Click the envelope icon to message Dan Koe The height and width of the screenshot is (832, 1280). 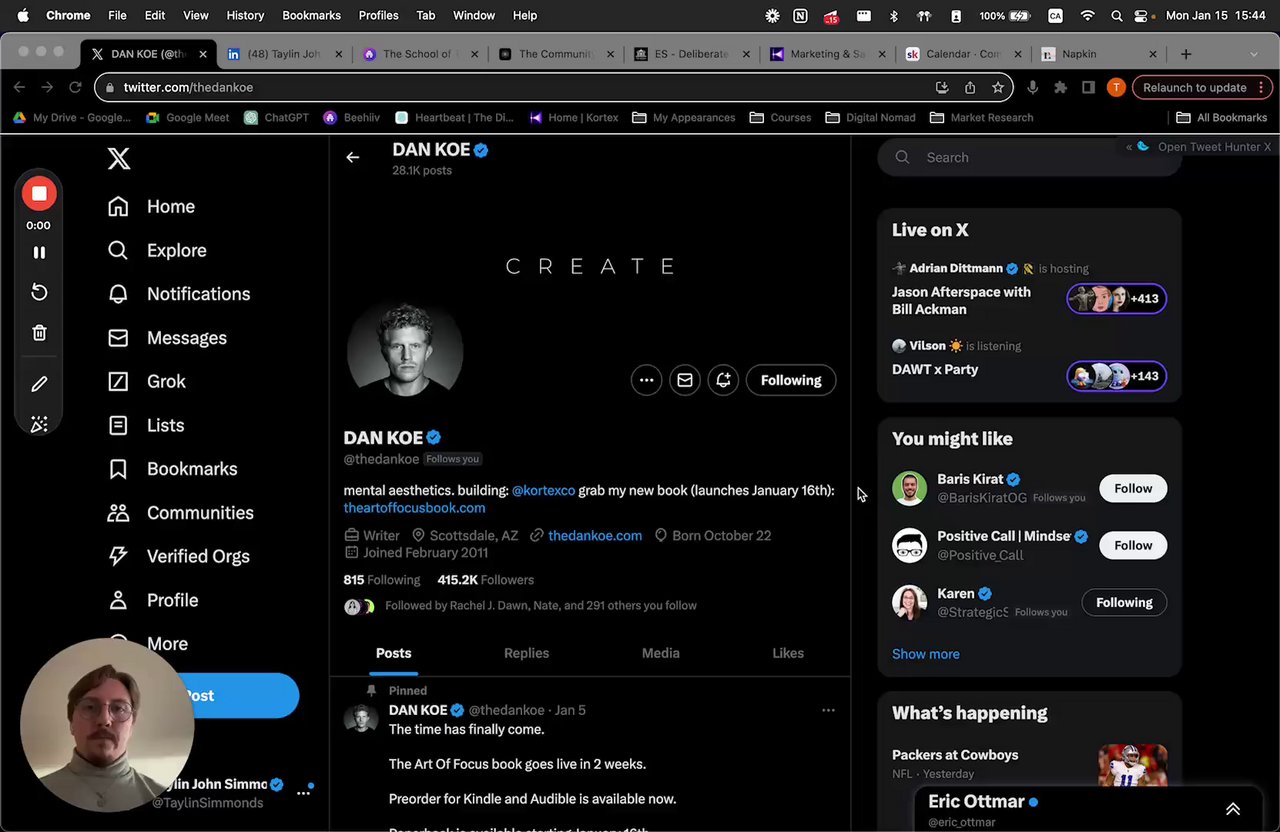tap(685, 380)
